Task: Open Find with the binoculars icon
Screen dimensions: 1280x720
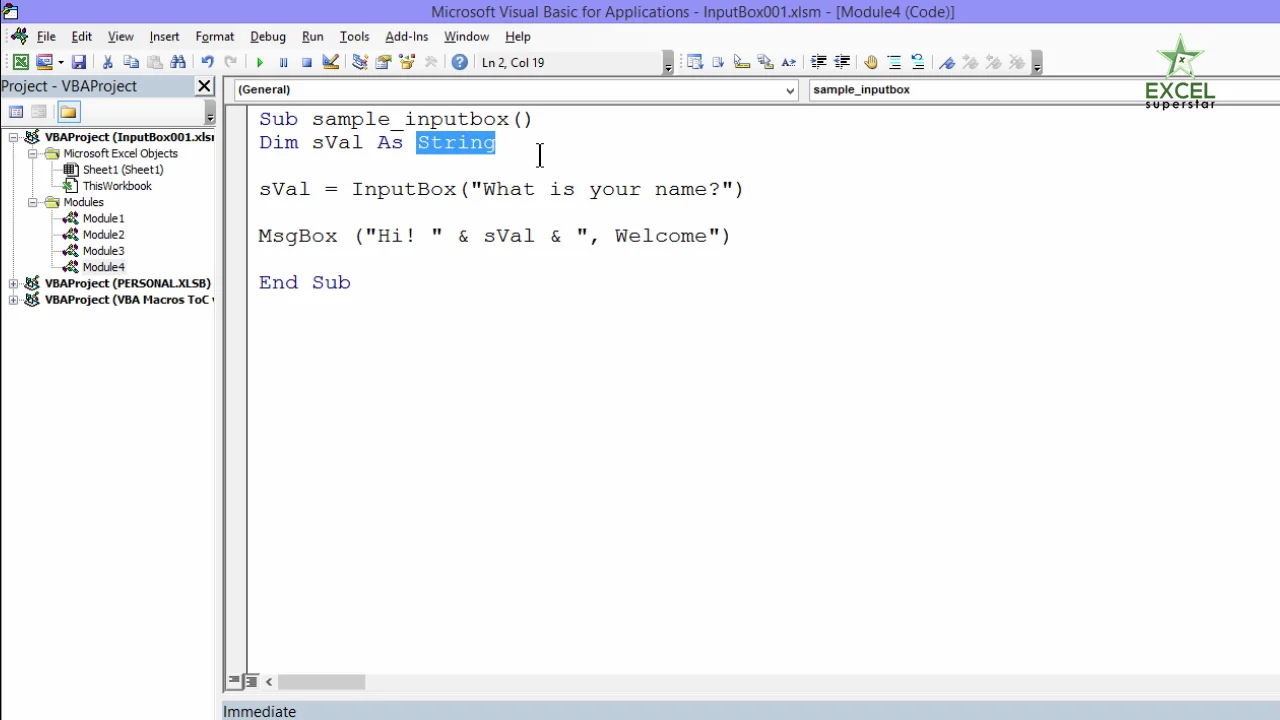Action: pyautogui.click(x=178, y=62)
